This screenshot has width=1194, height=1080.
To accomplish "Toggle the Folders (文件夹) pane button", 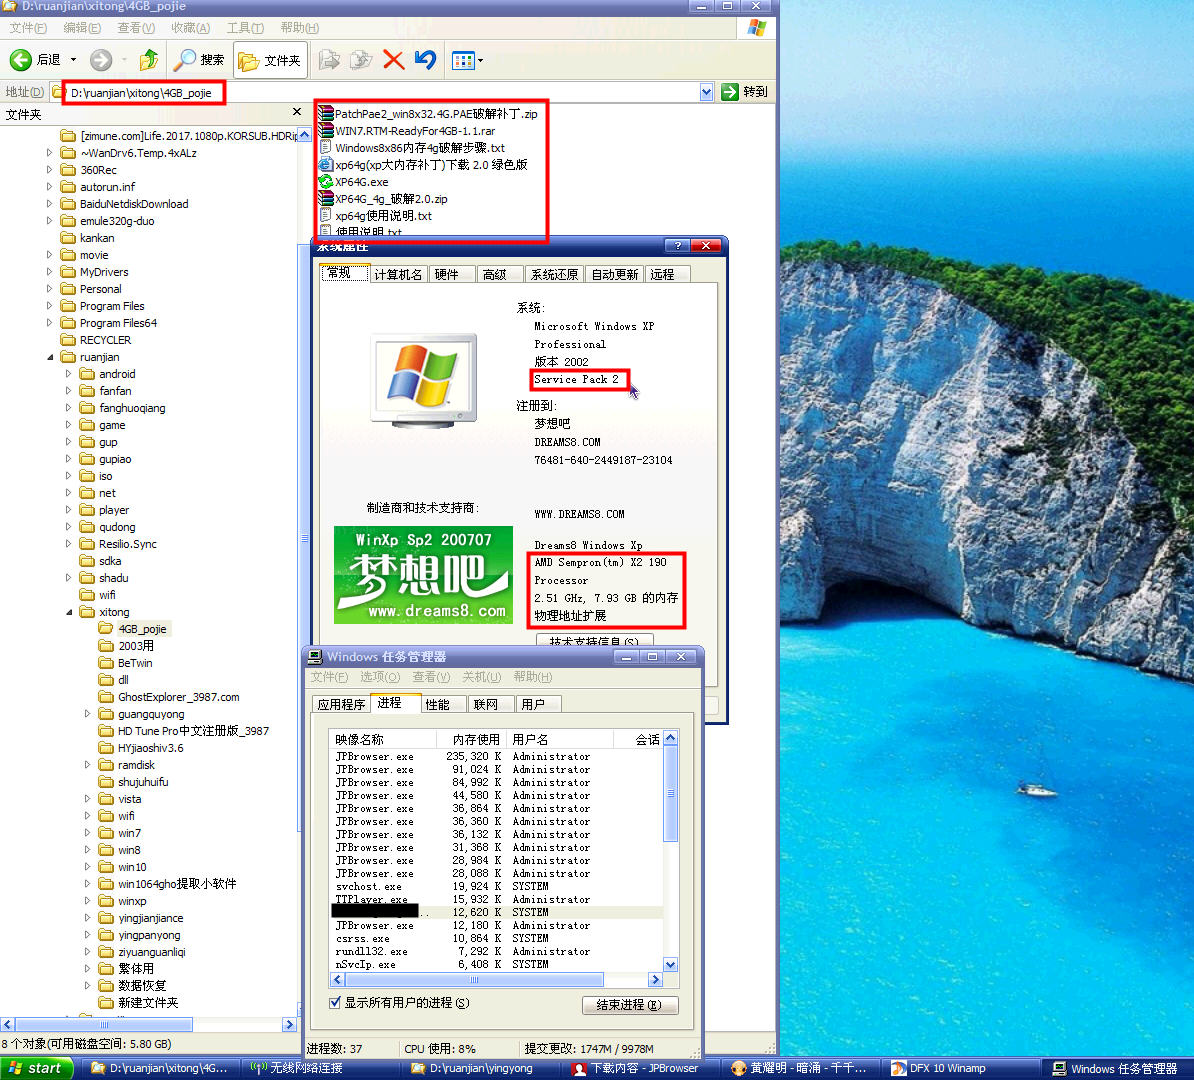I will tap(270, 60).
